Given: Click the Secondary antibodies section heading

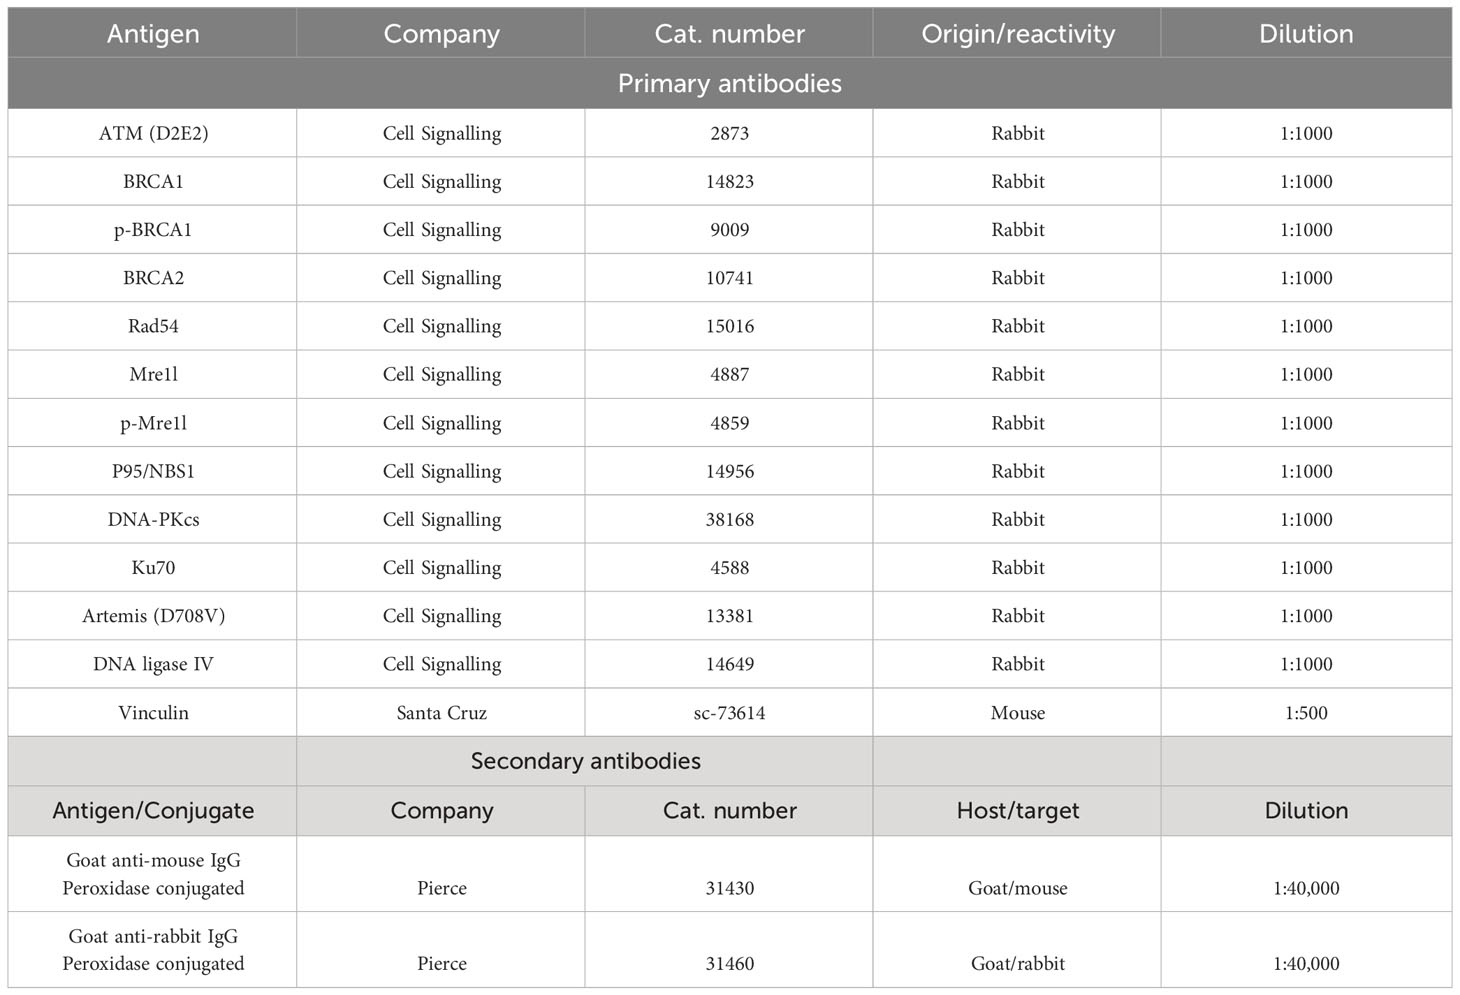Looking at the screenshot, I should 585,761.
